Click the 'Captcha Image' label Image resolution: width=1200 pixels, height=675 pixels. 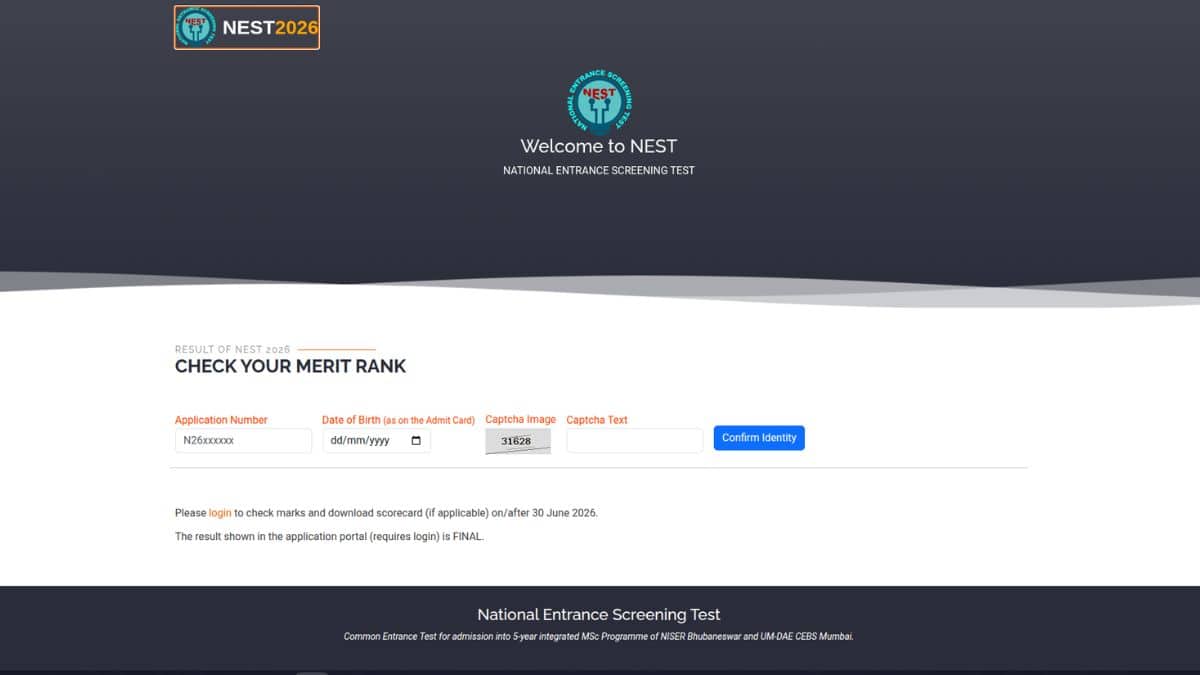pyautogui.click(x=520, y=420)
